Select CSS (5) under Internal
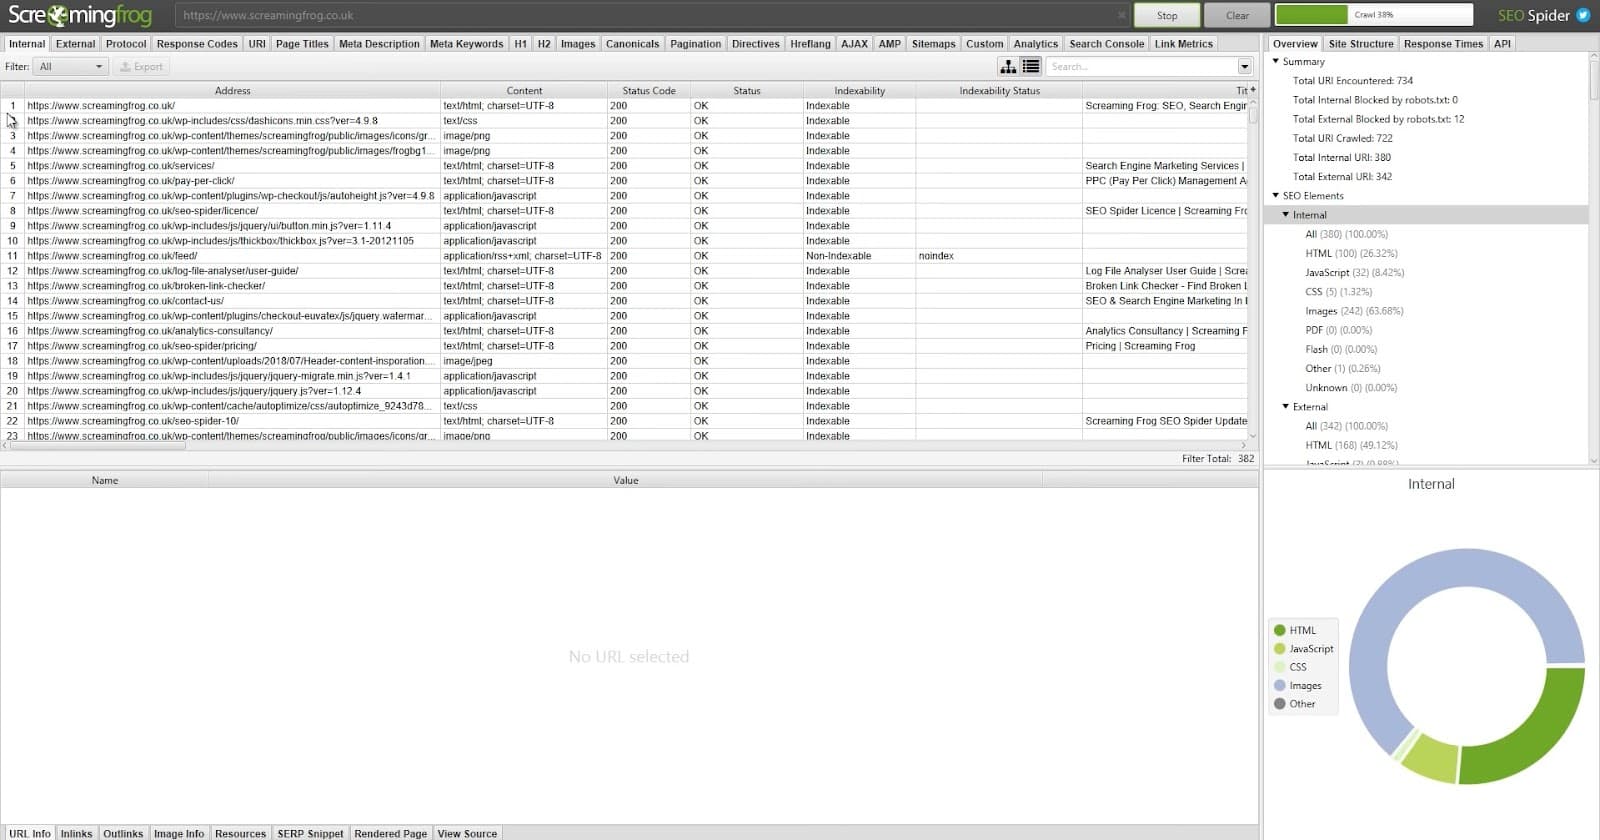Viewport: 1600px width, 840px height. [1338, 292]
